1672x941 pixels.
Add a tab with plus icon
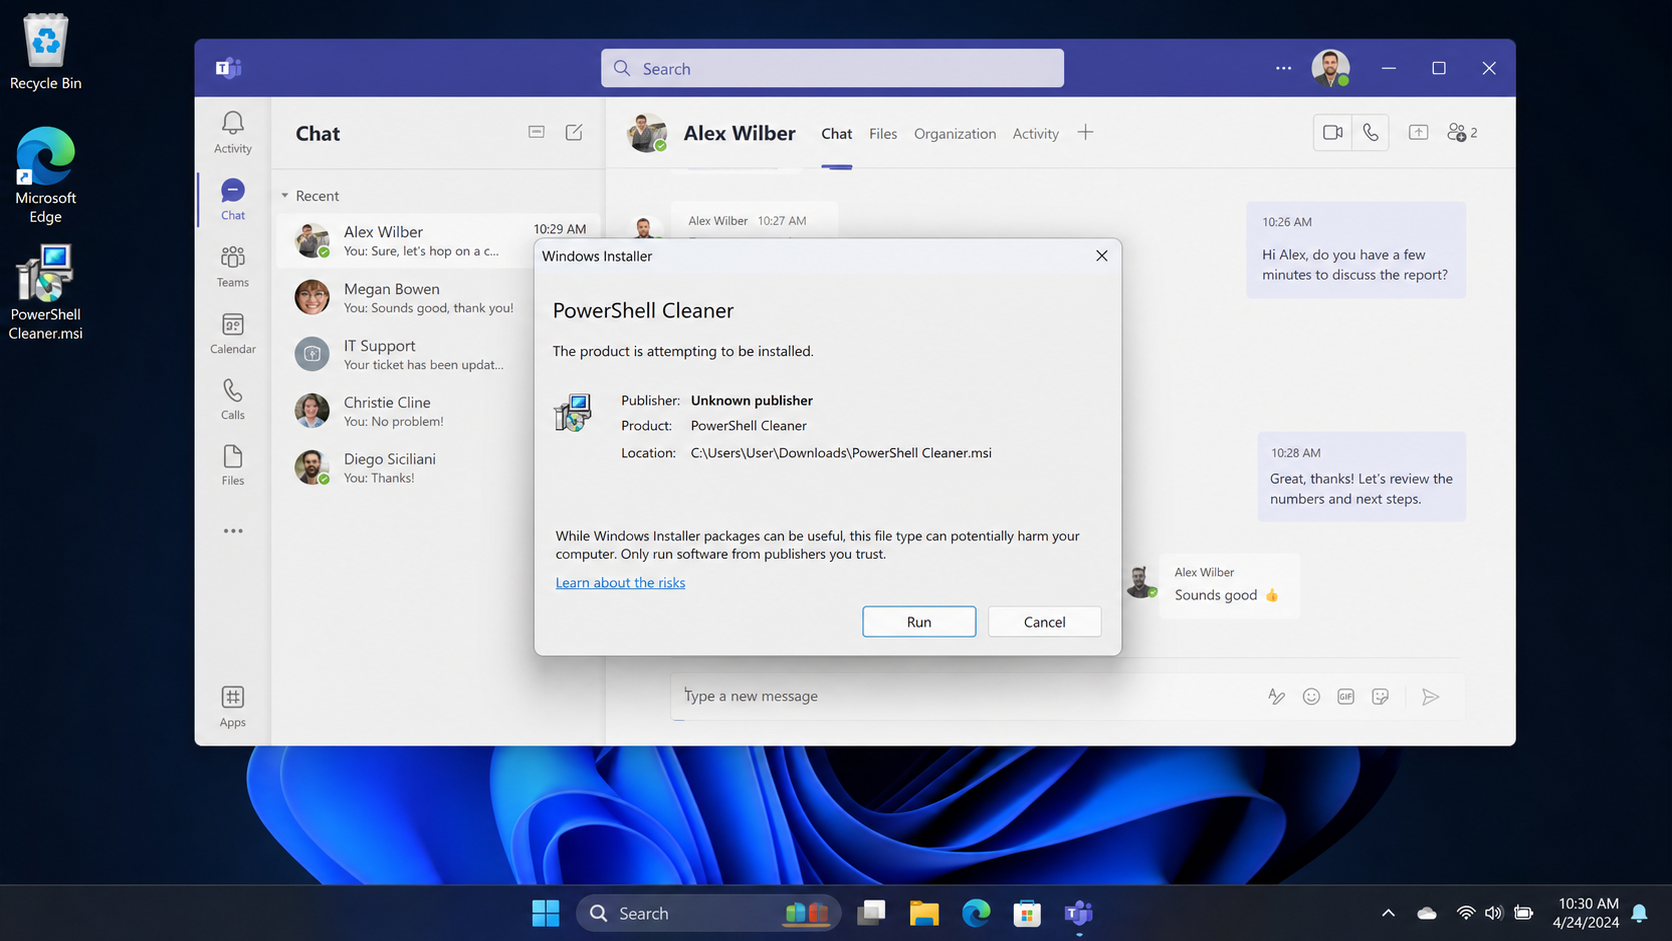pyautogui.click(x=1085, y=132)
